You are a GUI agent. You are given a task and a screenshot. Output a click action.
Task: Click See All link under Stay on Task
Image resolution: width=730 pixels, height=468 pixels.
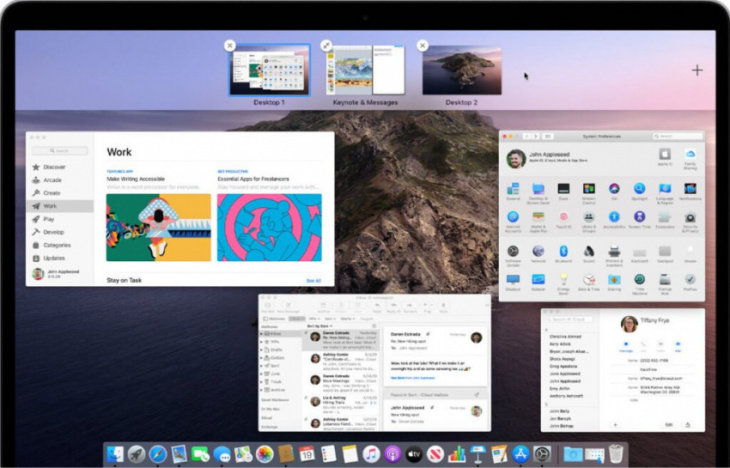click(x=313, y=281)
